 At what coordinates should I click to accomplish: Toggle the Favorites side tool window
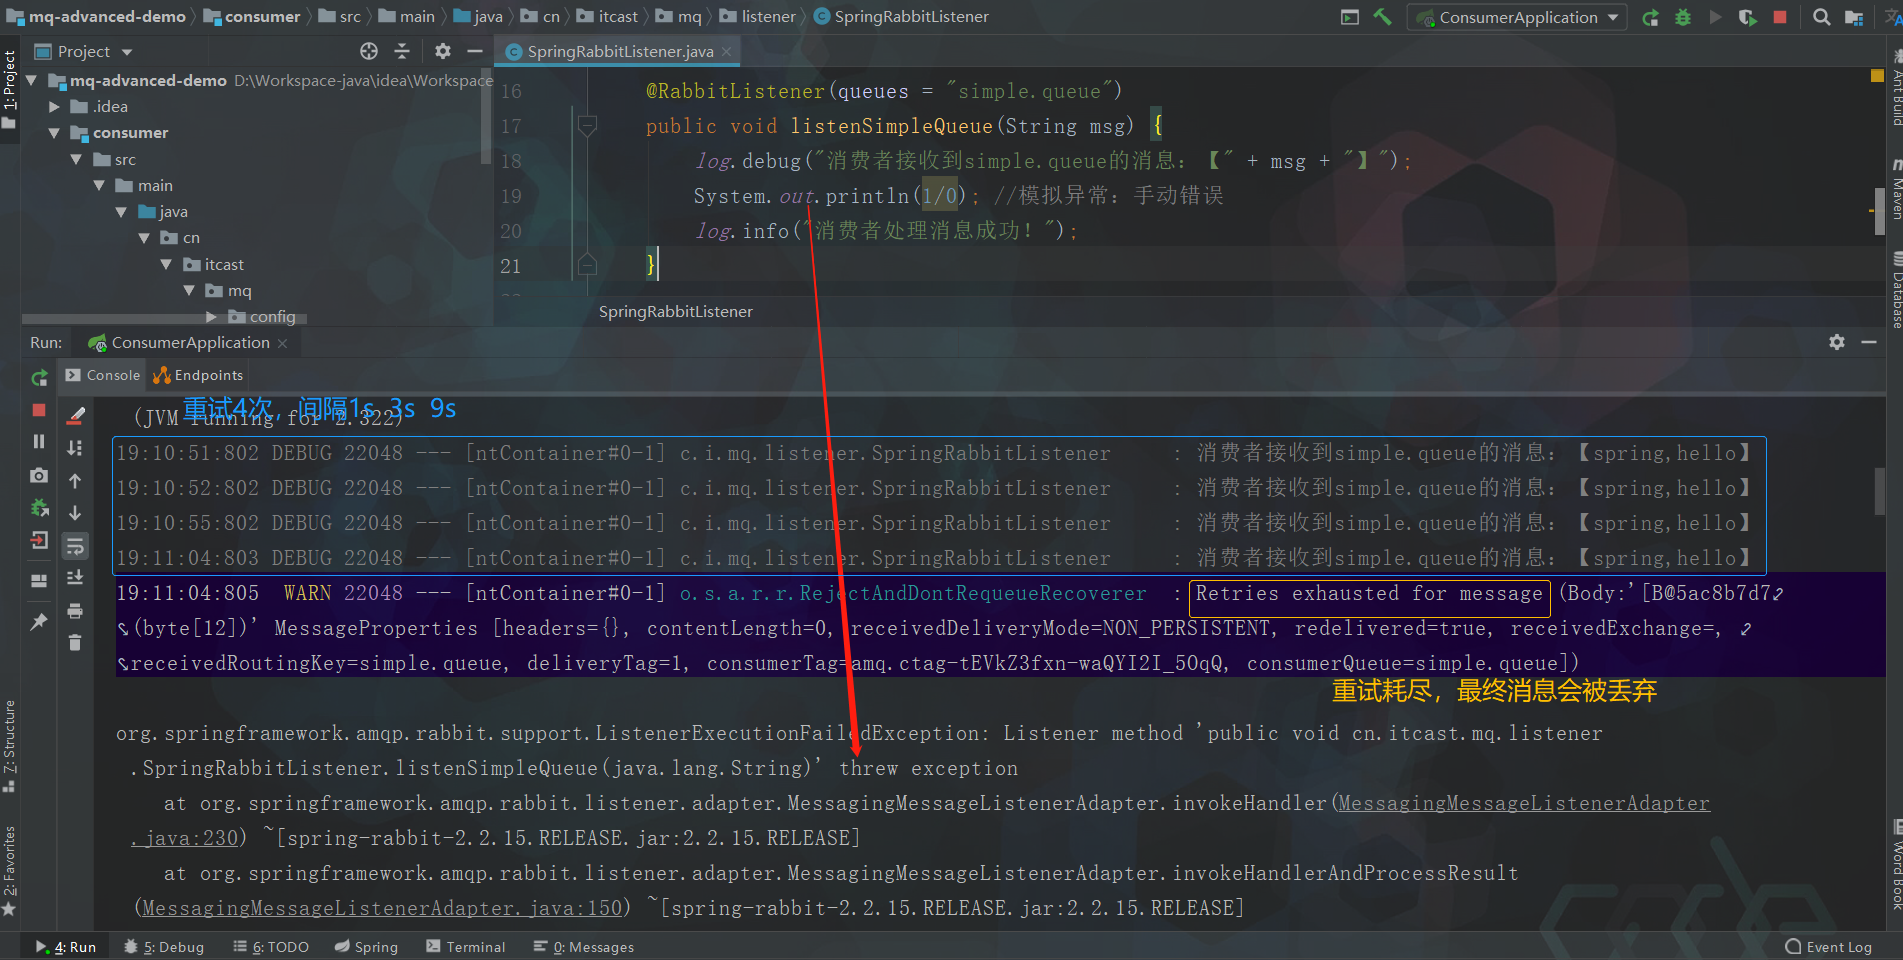pos(9,870)
